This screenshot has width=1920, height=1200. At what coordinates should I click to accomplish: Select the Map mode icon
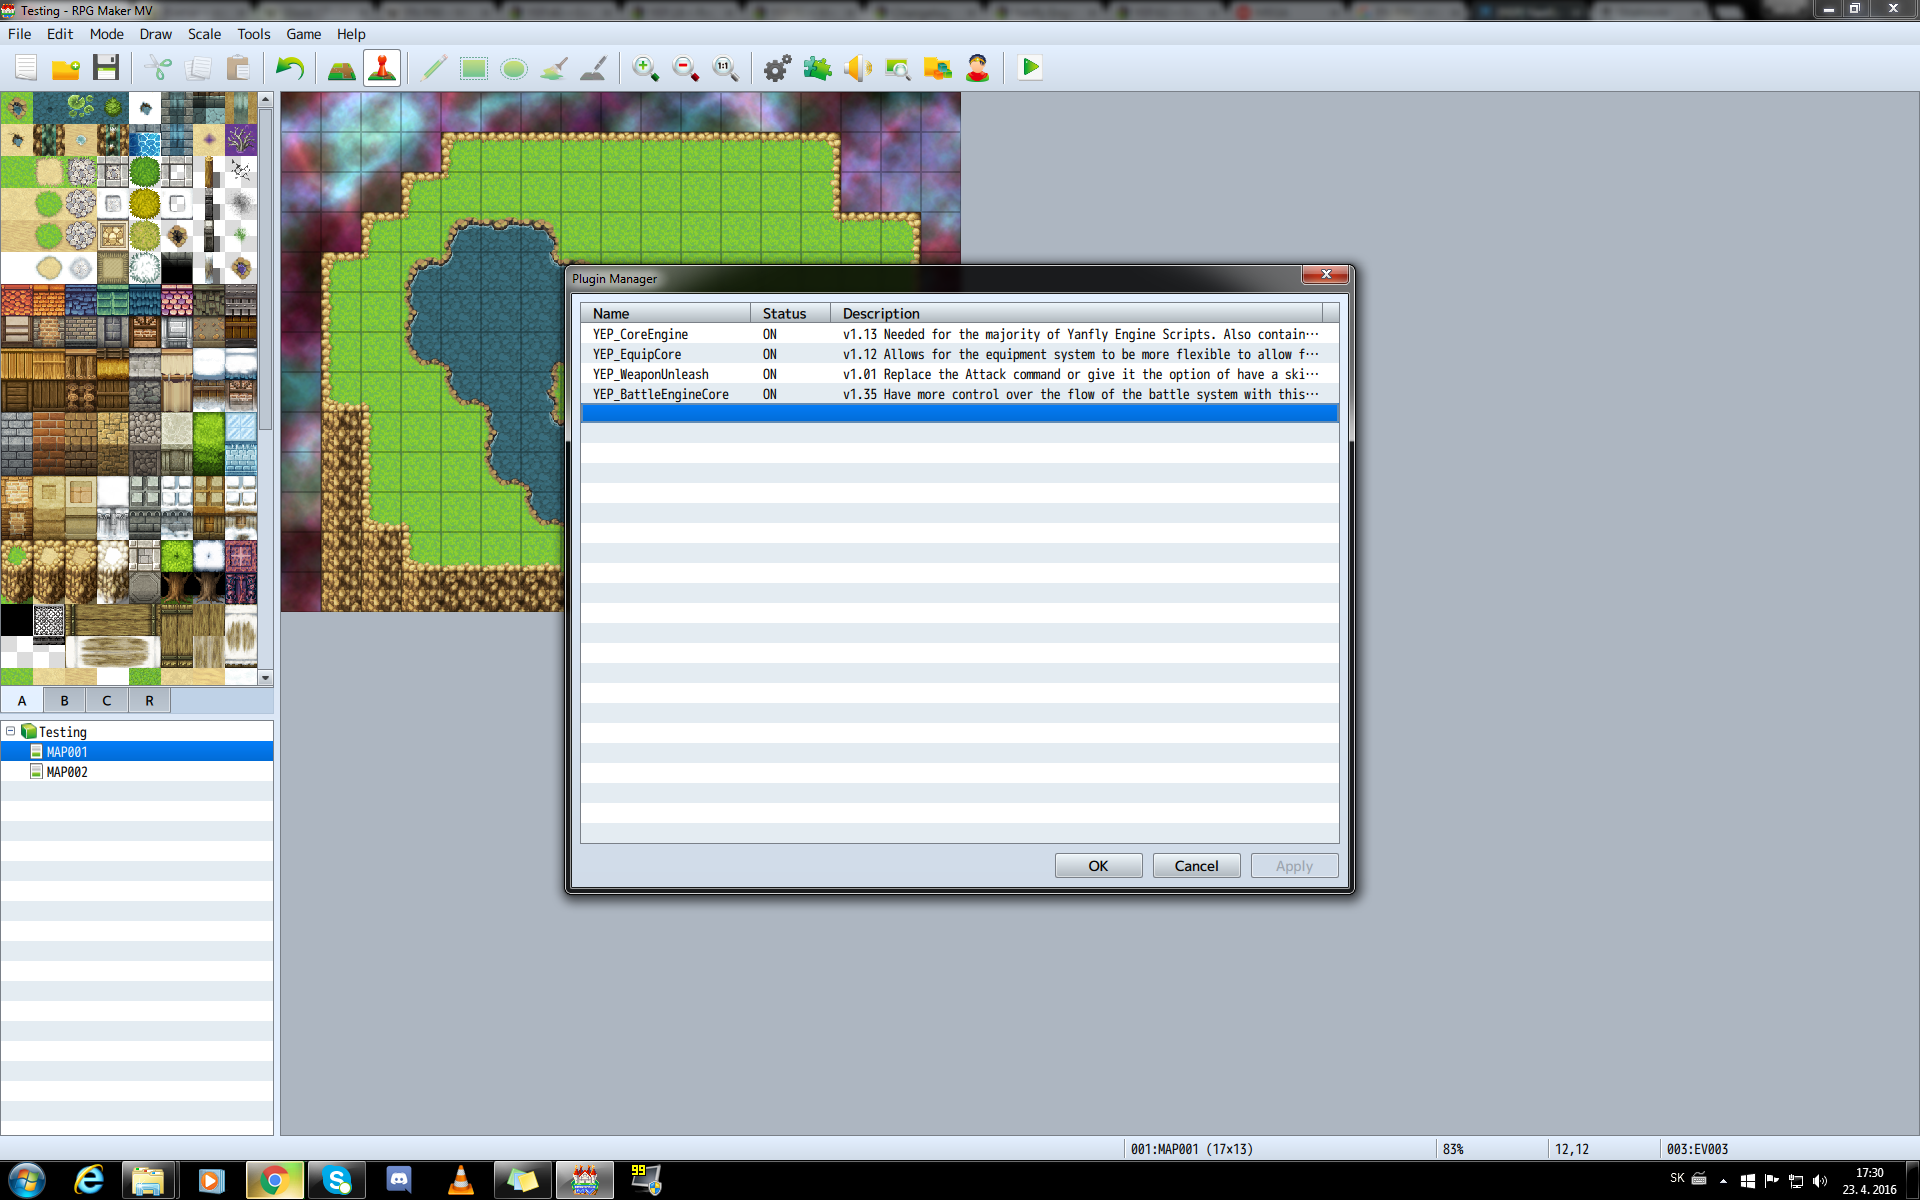point(342,68)
